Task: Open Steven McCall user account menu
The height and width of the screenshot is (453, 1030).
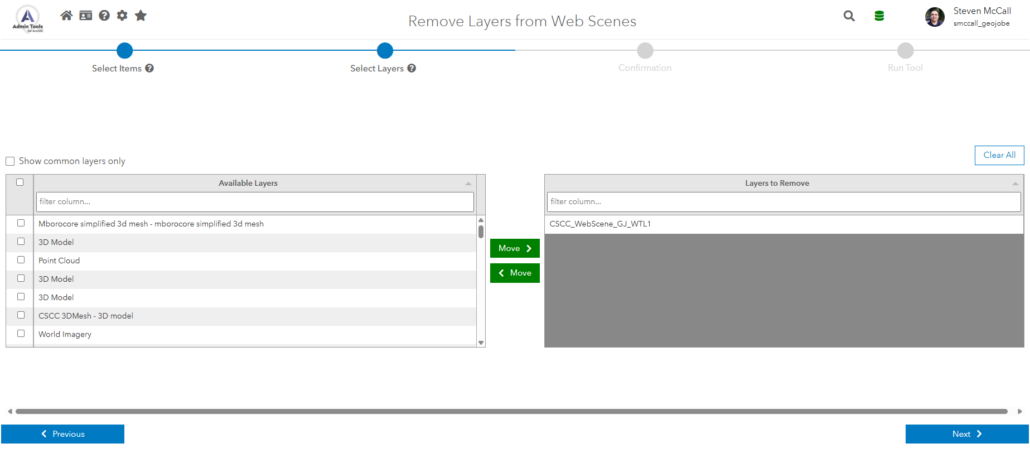Action: point(967,16)
